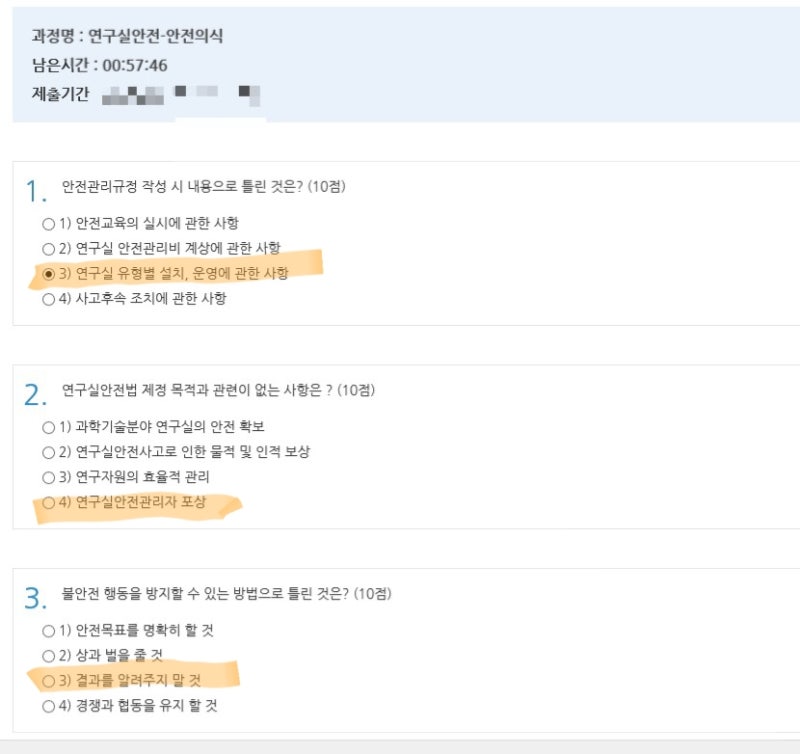The image size is (800, 754).
Task: Click the large number 1 question marker
Action: [x=36, y=192]
